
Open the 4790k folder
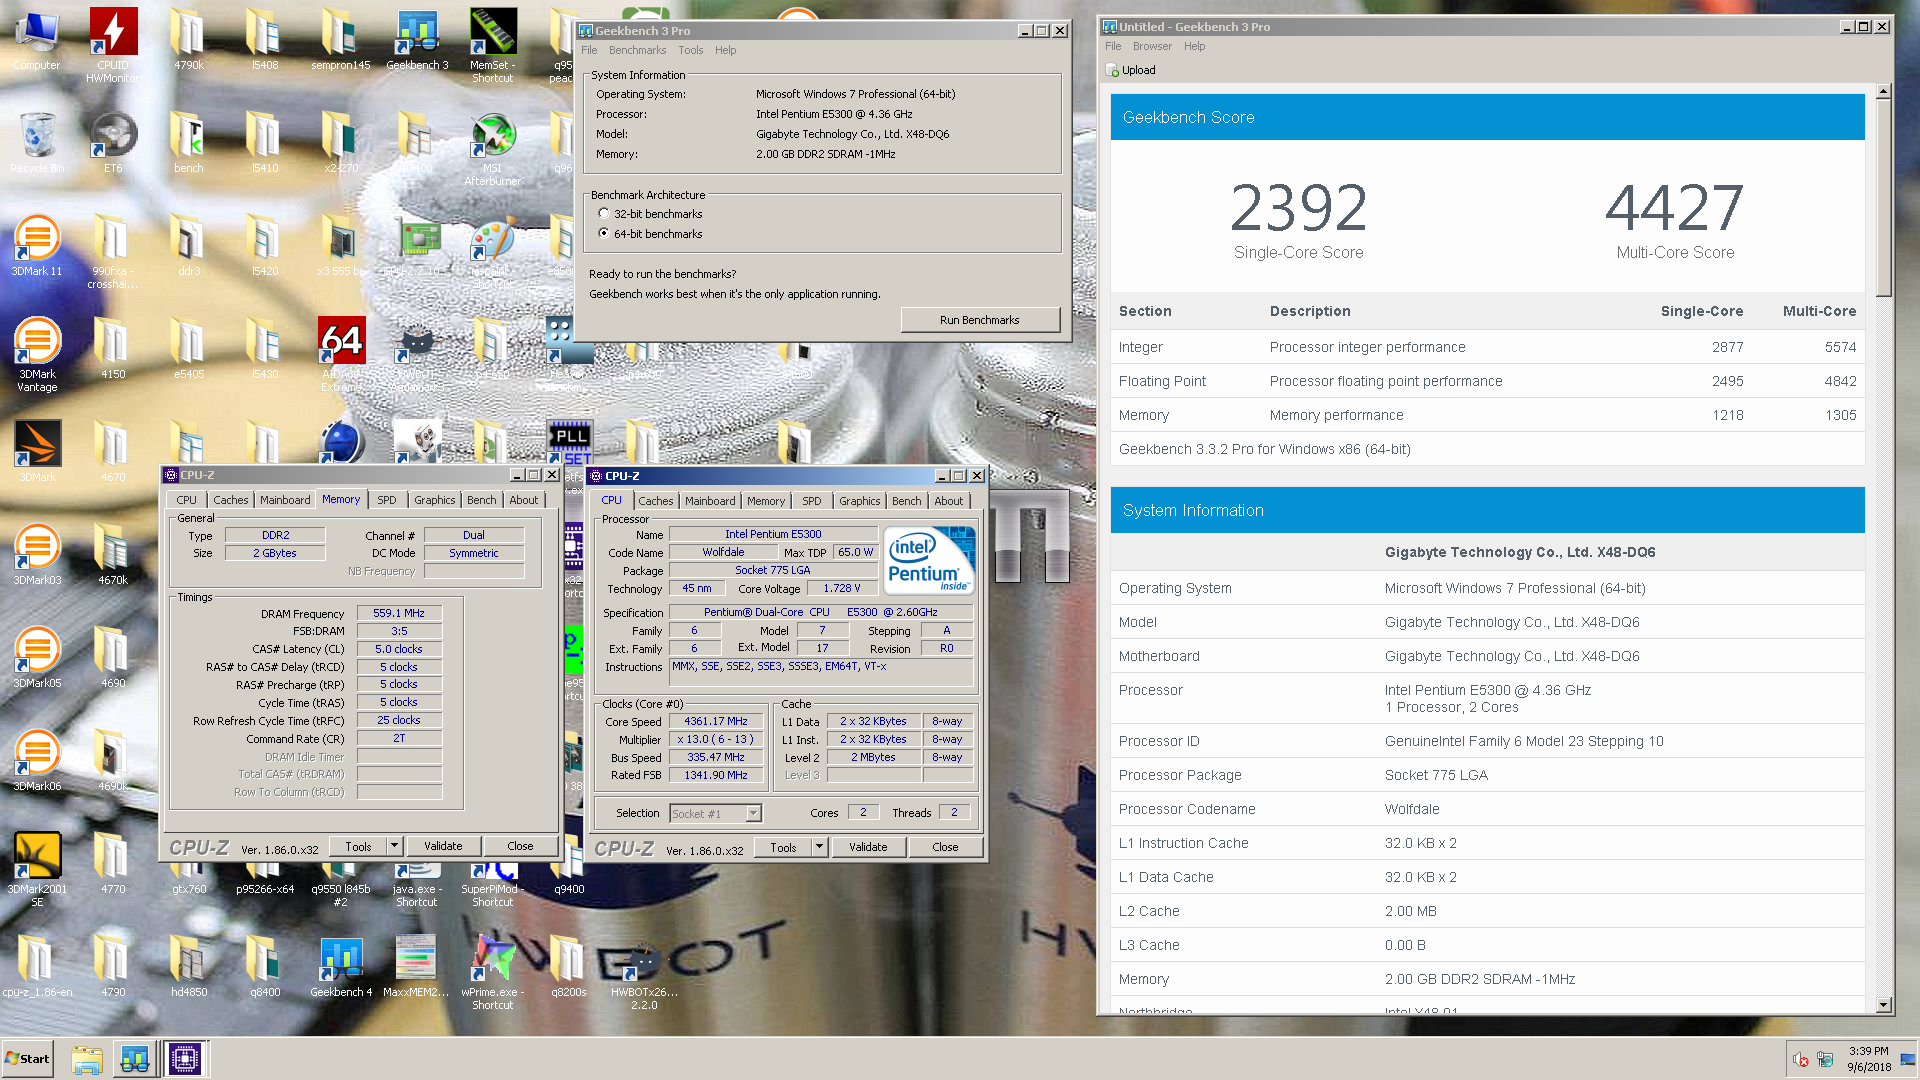[189, 40]
